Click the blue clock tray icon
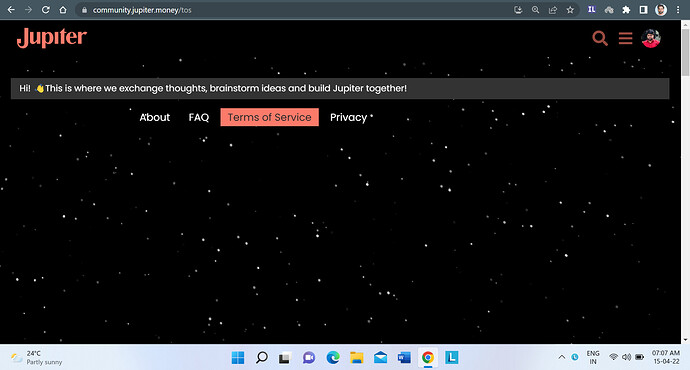Image resolution: width=690 pixels, height=370 pixels. coord(575,357)
